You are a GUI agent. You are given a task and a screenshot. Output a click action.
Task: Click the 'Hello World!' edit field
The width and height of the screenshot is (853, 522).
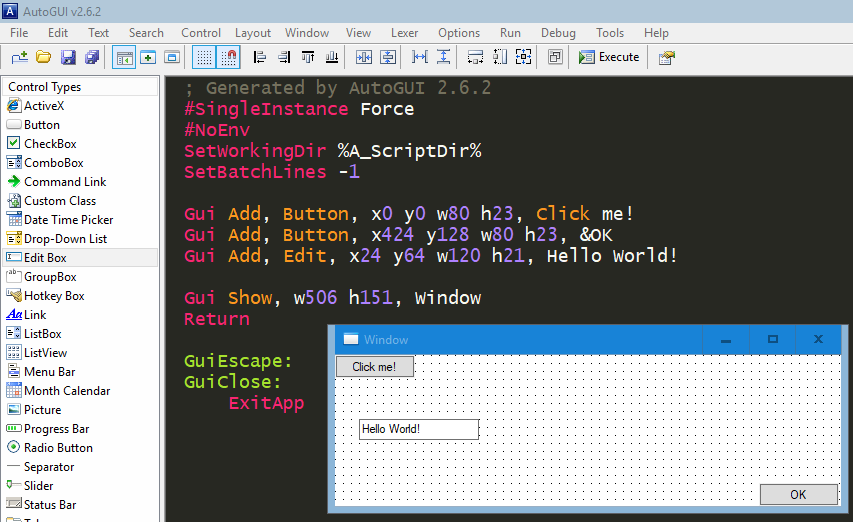[419, 429]
